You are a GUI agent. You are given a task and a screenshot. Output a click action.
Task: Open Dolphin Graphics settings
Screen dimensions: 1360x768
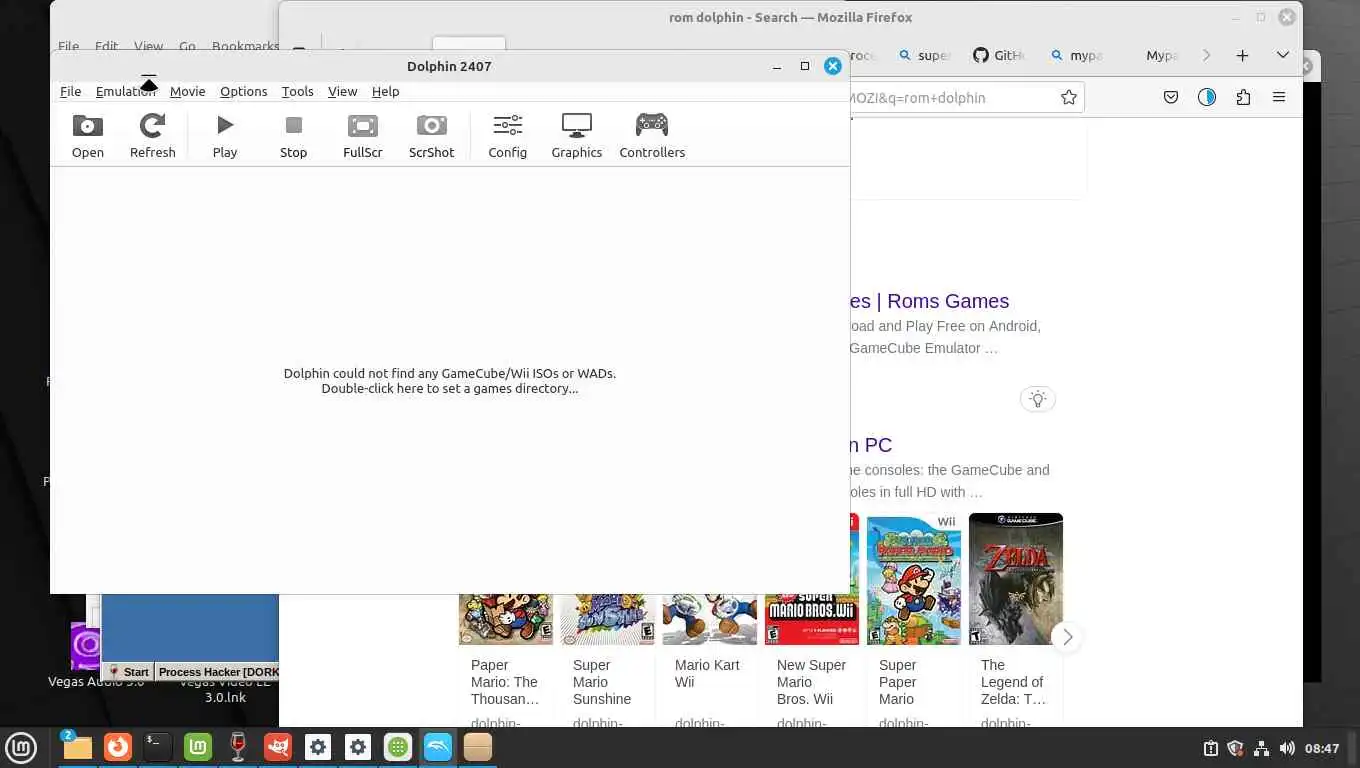click(x=576, y=136)
